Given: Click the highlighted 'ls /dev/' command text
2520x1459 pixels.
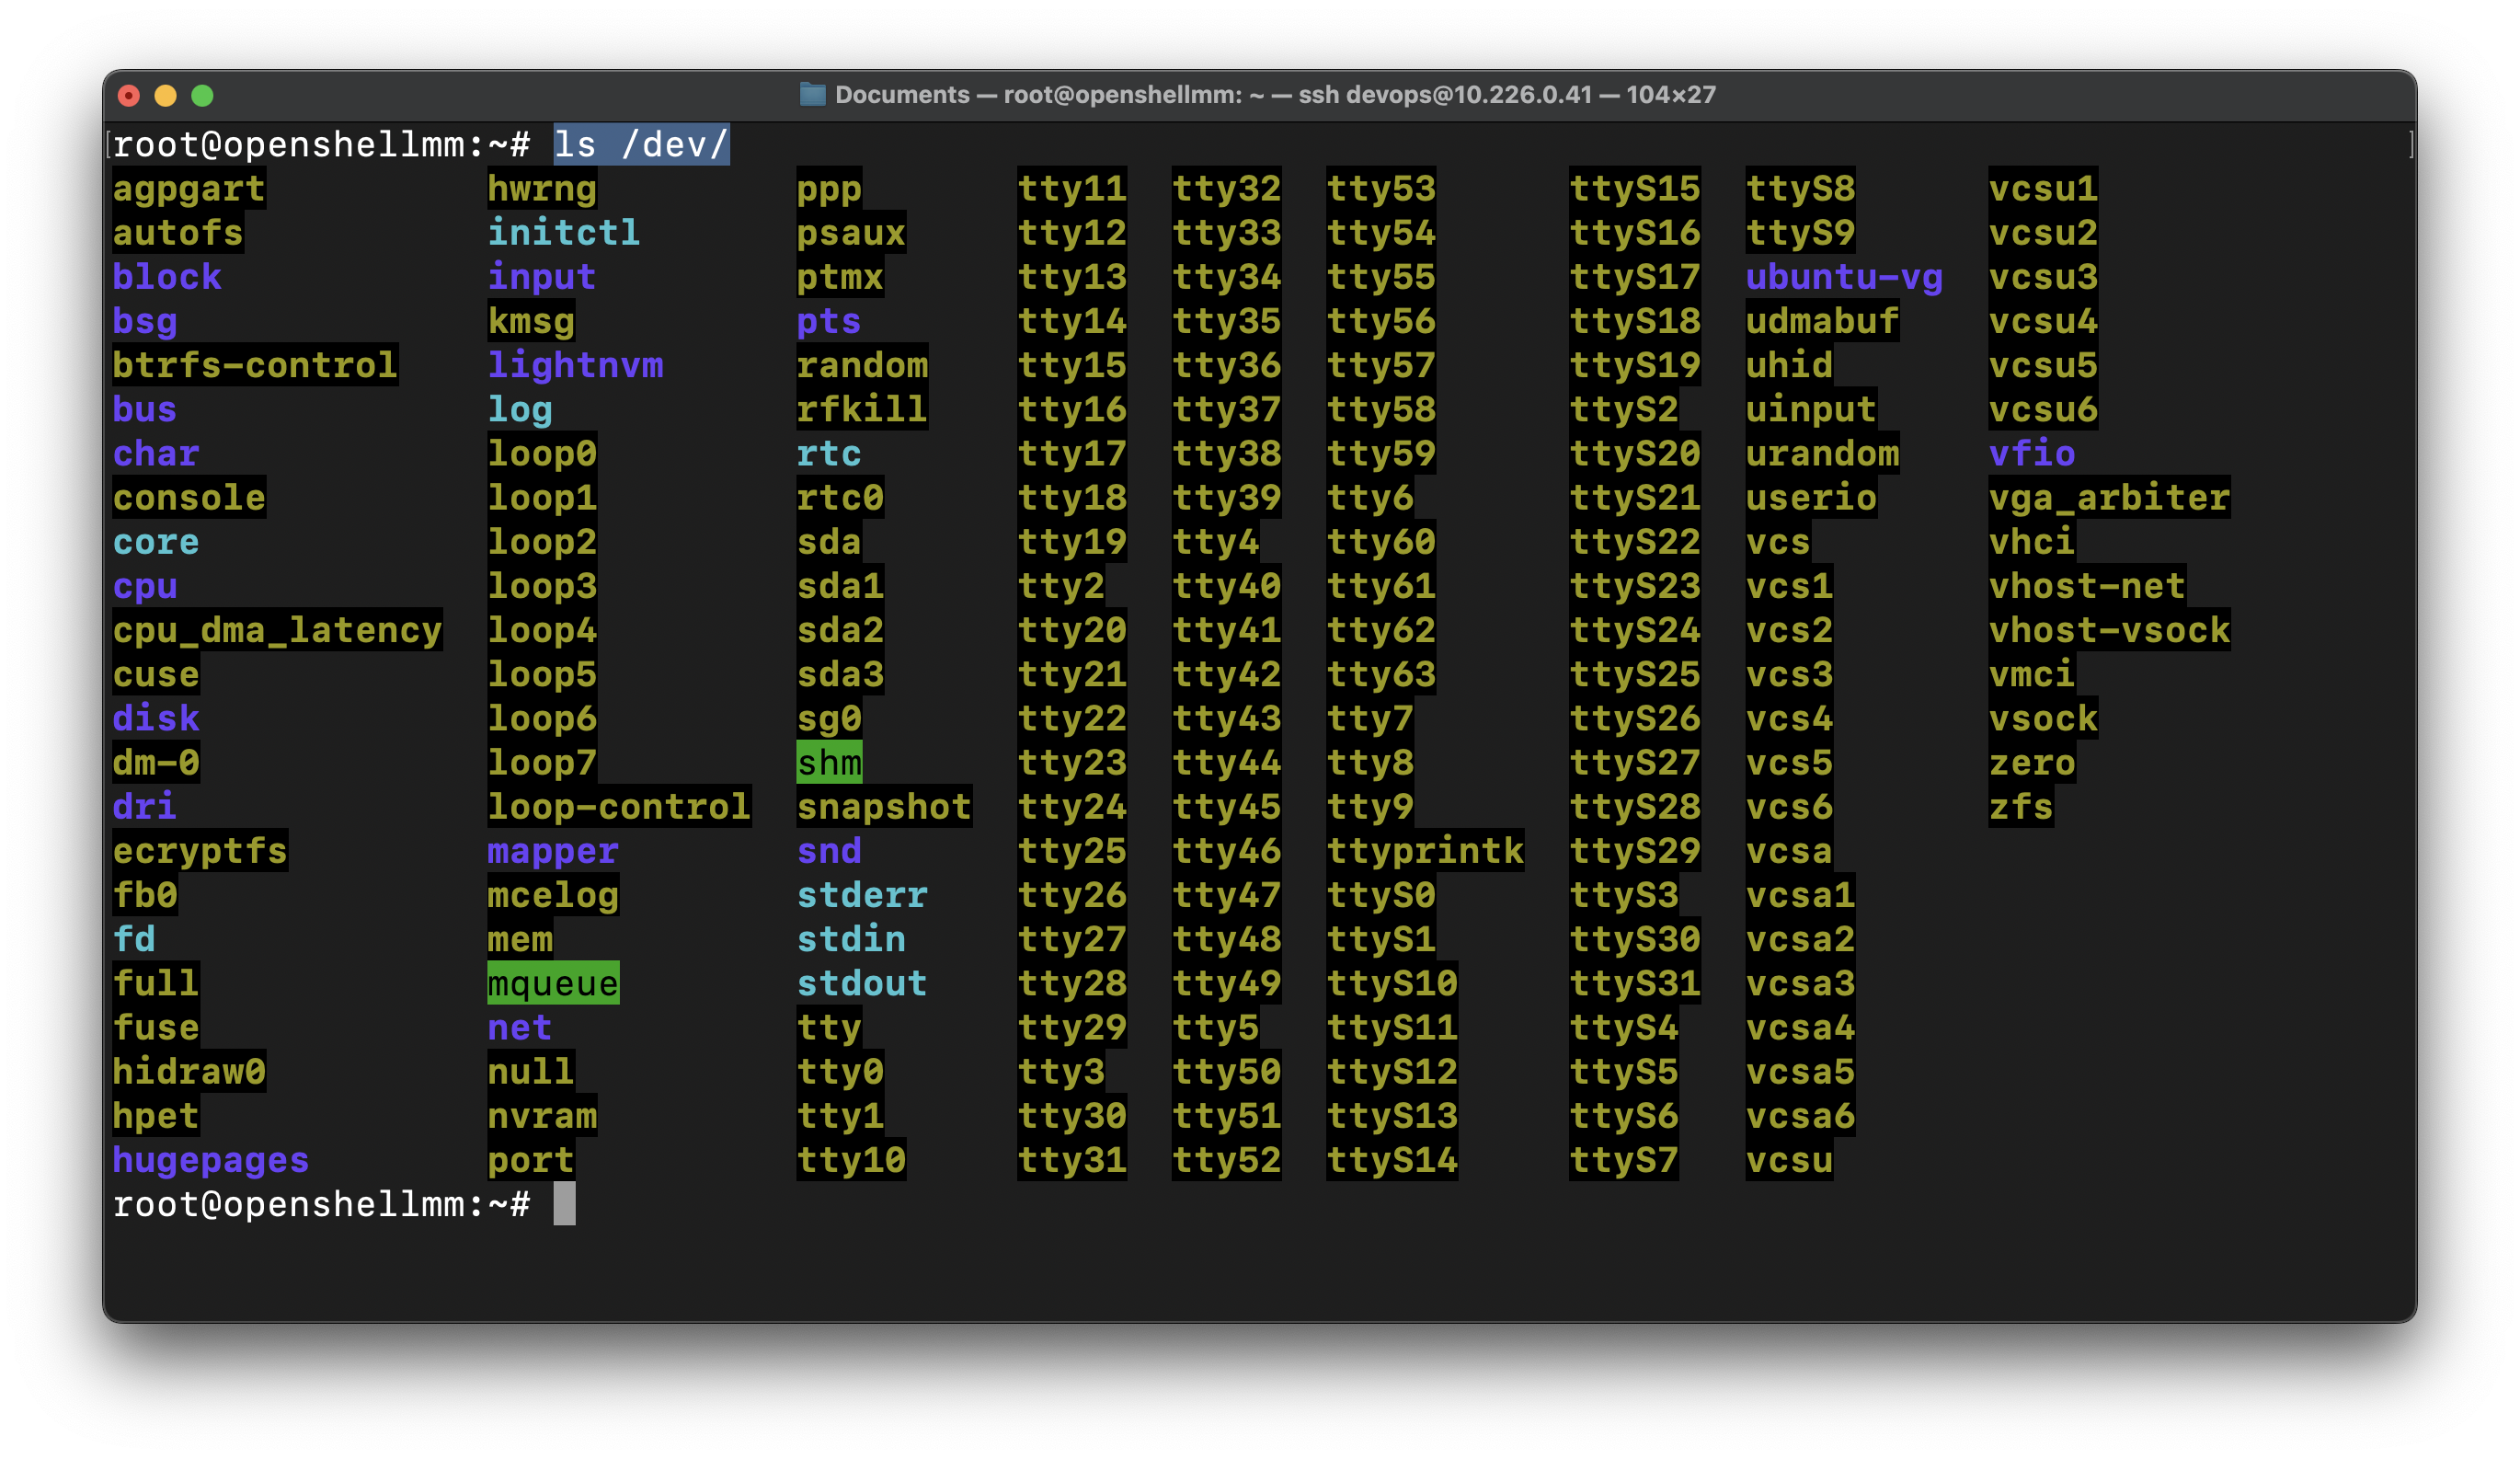Looking at the screenshot, I should [641, 145].
